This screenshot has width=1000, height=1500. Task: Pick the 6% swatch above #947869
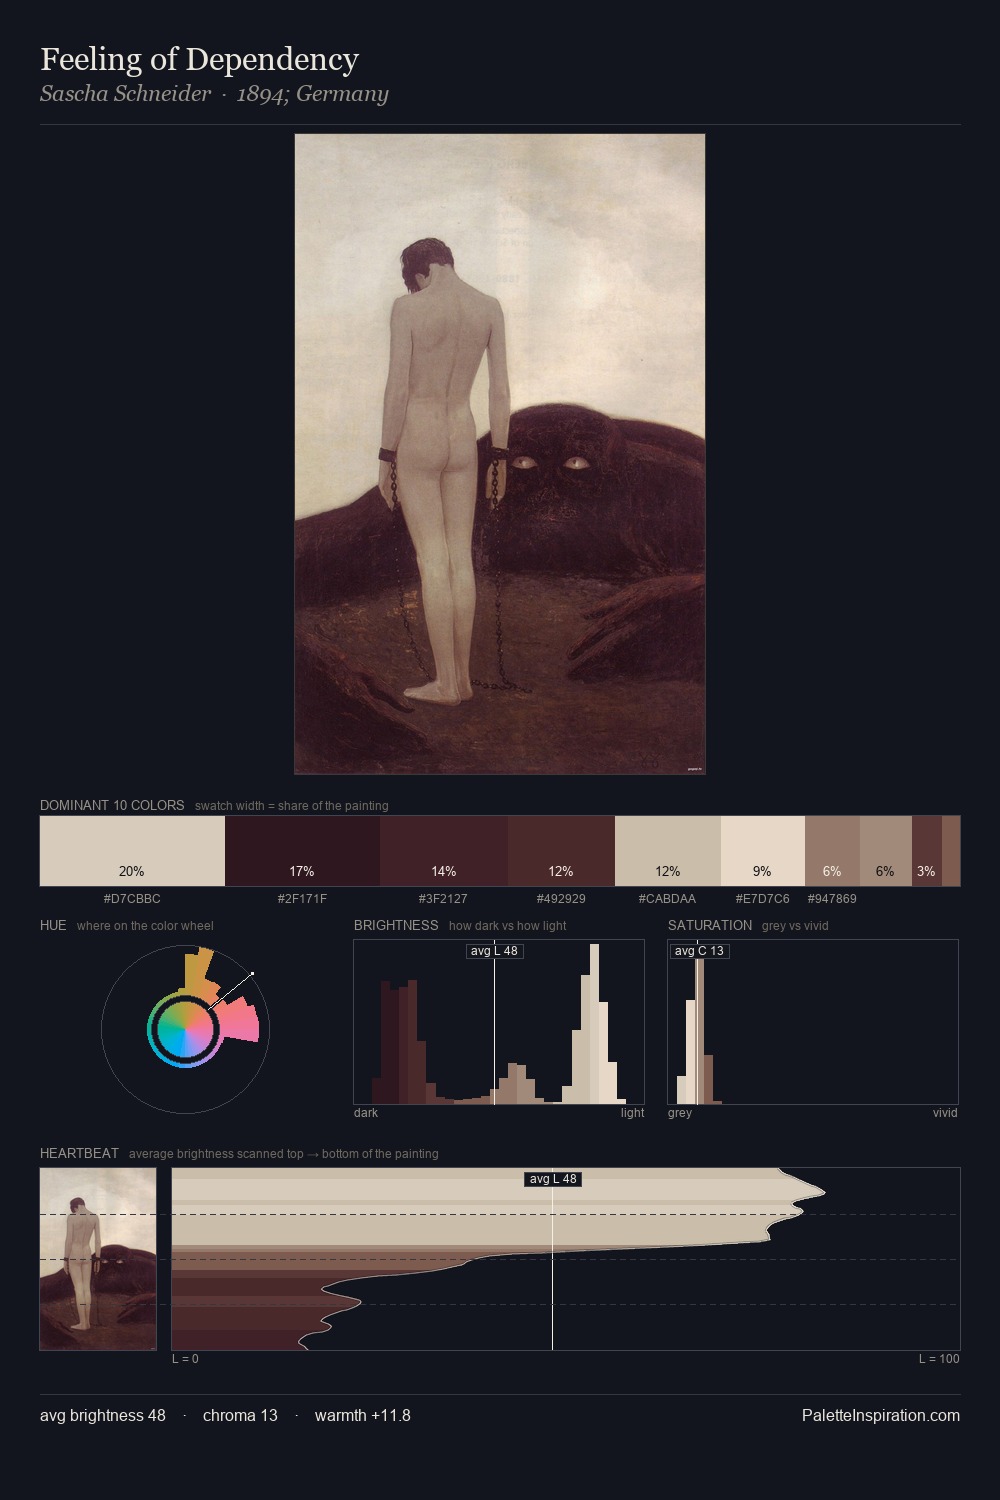point(832,851)
